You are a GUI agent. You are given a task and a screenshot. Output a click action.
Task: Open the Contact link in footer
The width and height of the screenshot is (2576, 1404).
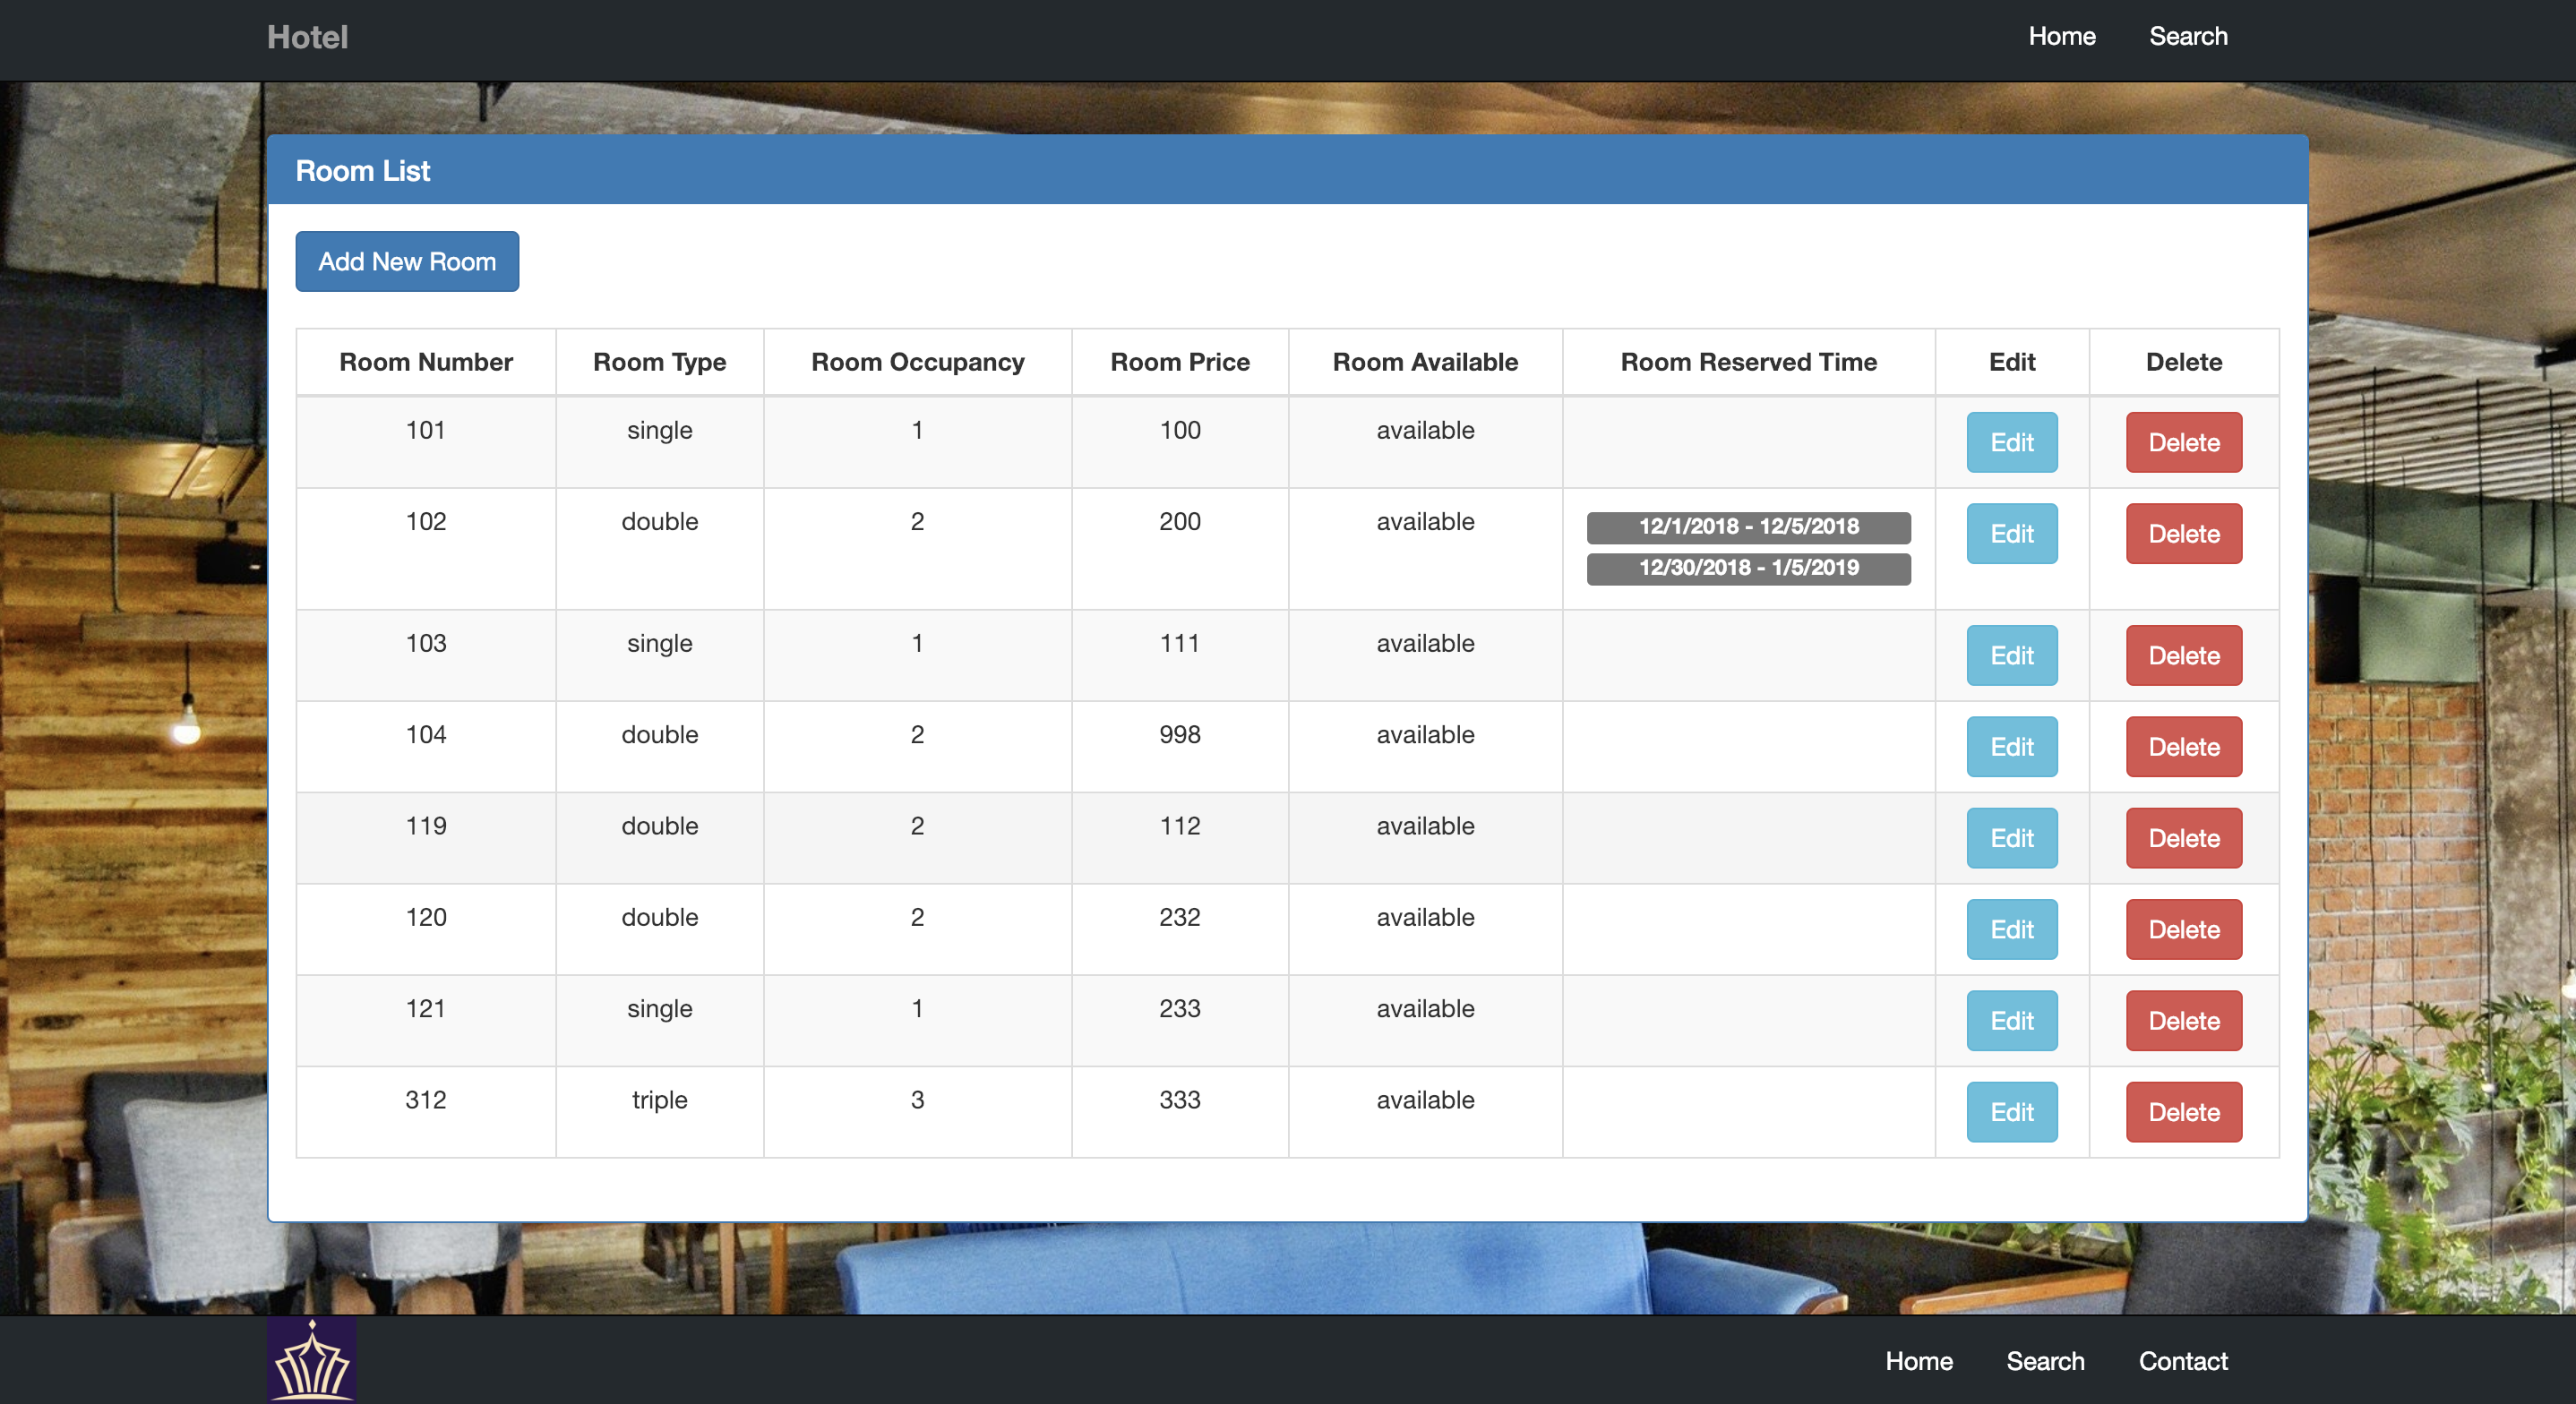click(x=2182, y=1360)
